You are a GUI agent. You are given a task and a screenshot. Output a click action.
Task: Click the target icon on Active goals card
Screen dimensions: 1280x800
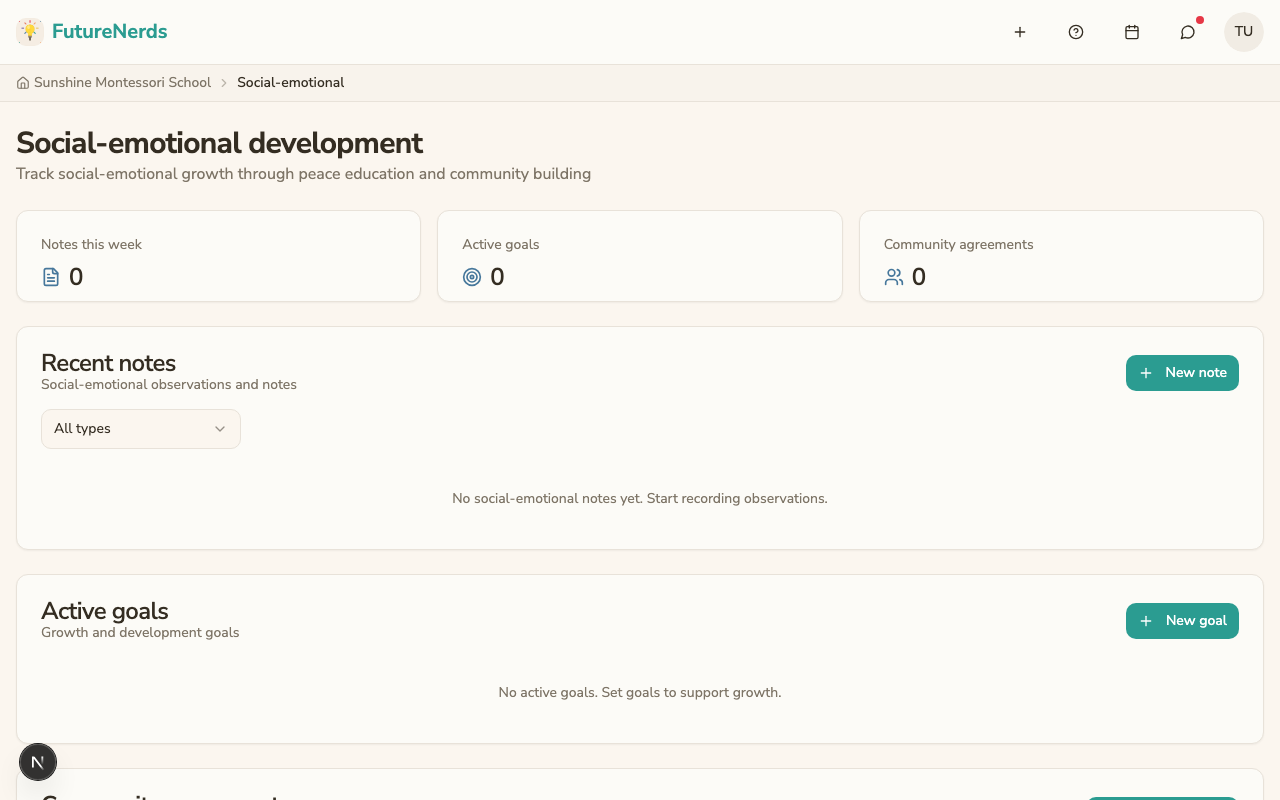point(471,276)
